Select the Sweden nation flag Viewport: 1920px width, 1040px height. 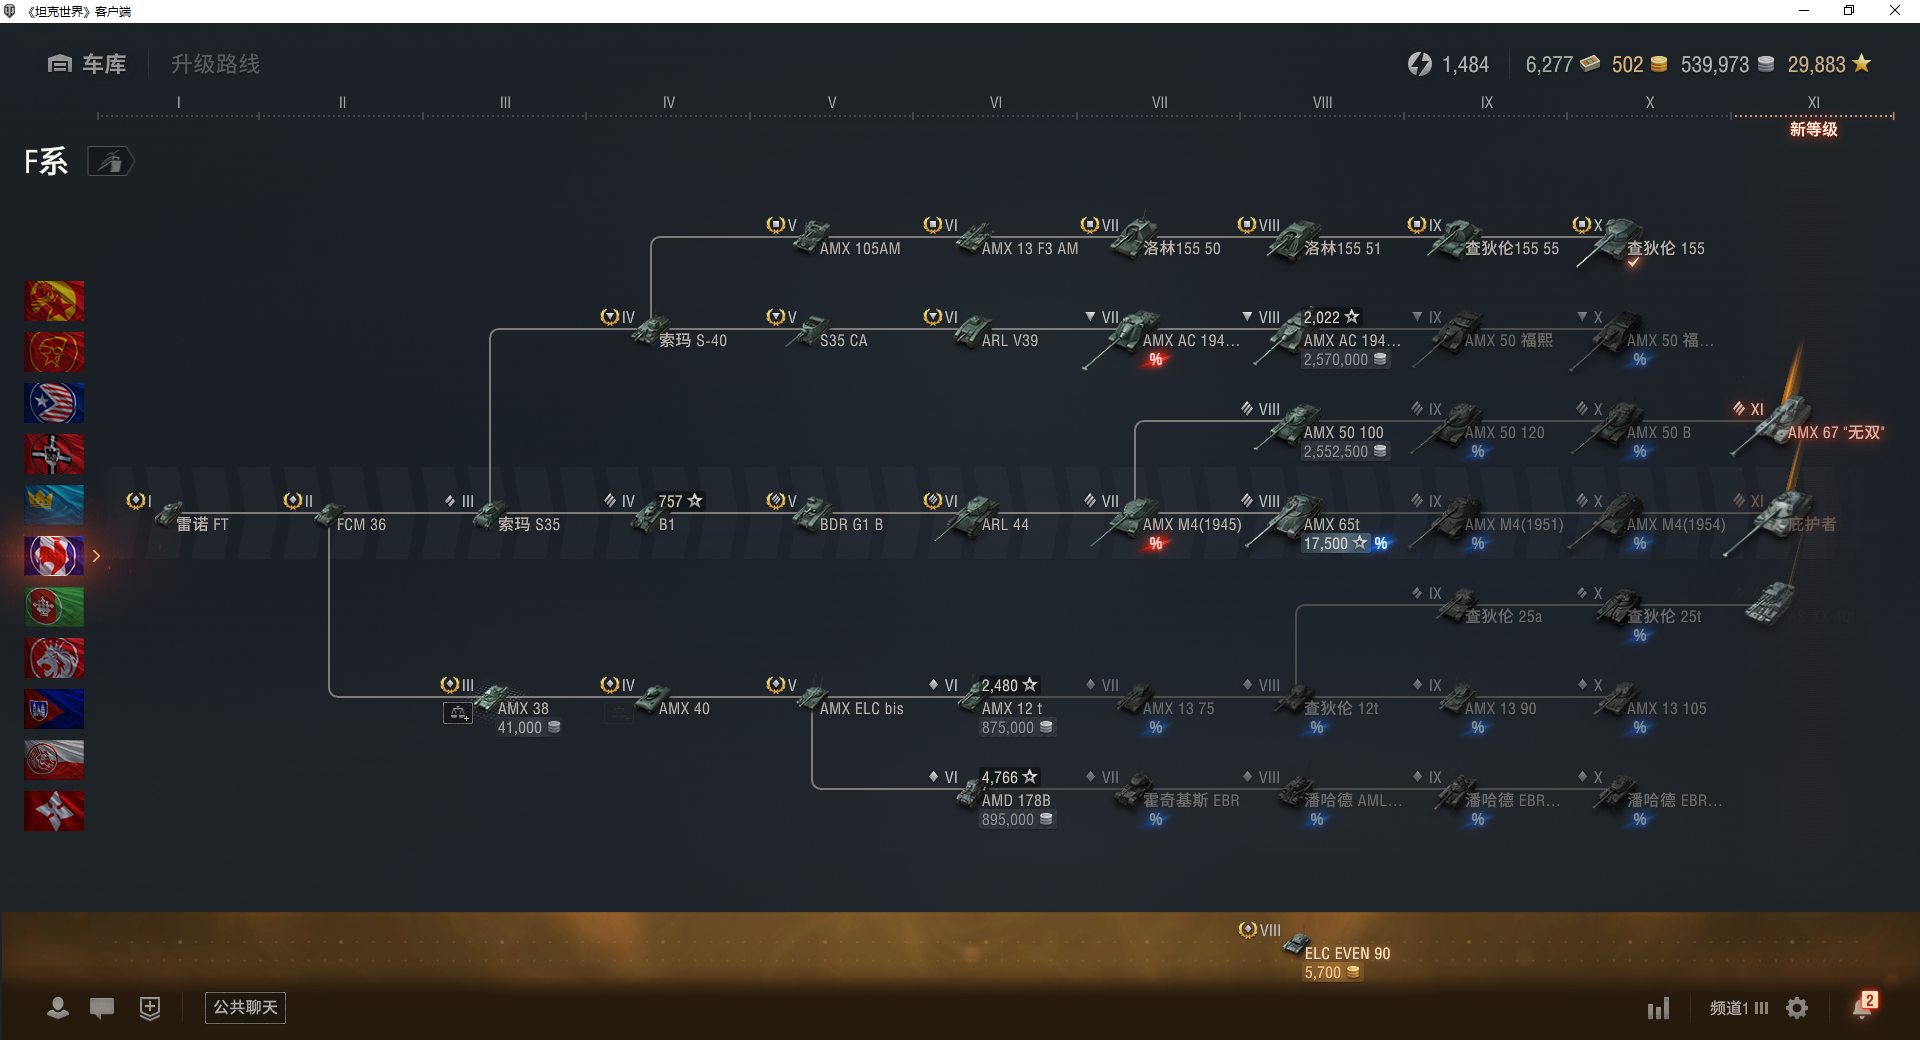coord(54,505)
